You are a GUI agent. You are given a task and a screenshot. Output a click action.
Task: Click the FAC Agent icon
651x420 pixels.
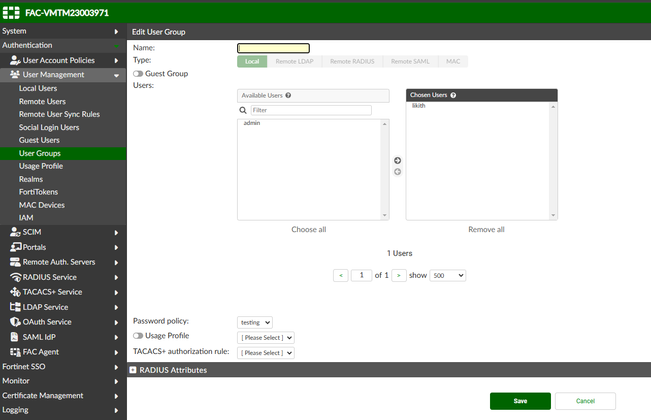(x=15, y=352)
